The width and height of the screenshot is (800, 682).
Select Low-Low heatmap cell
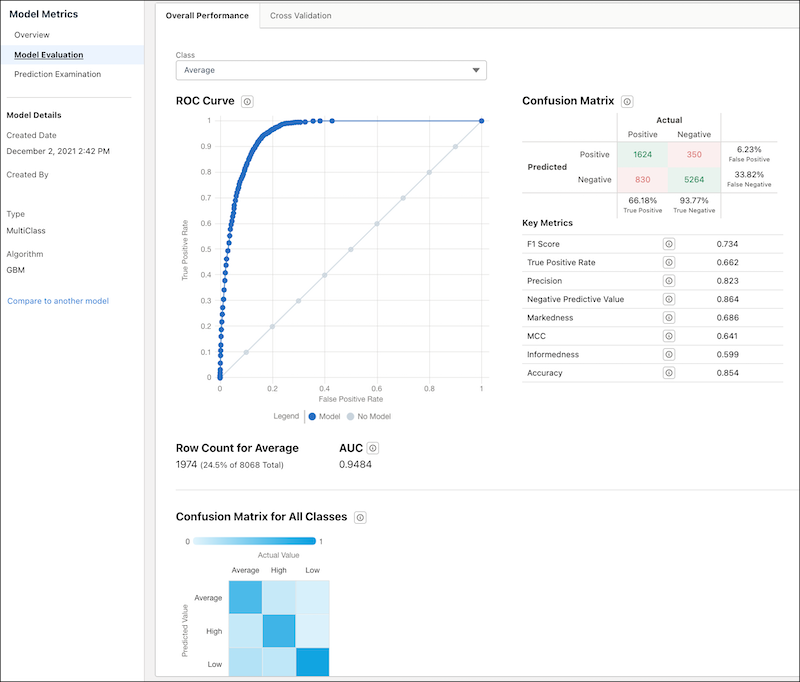(313, 662)
